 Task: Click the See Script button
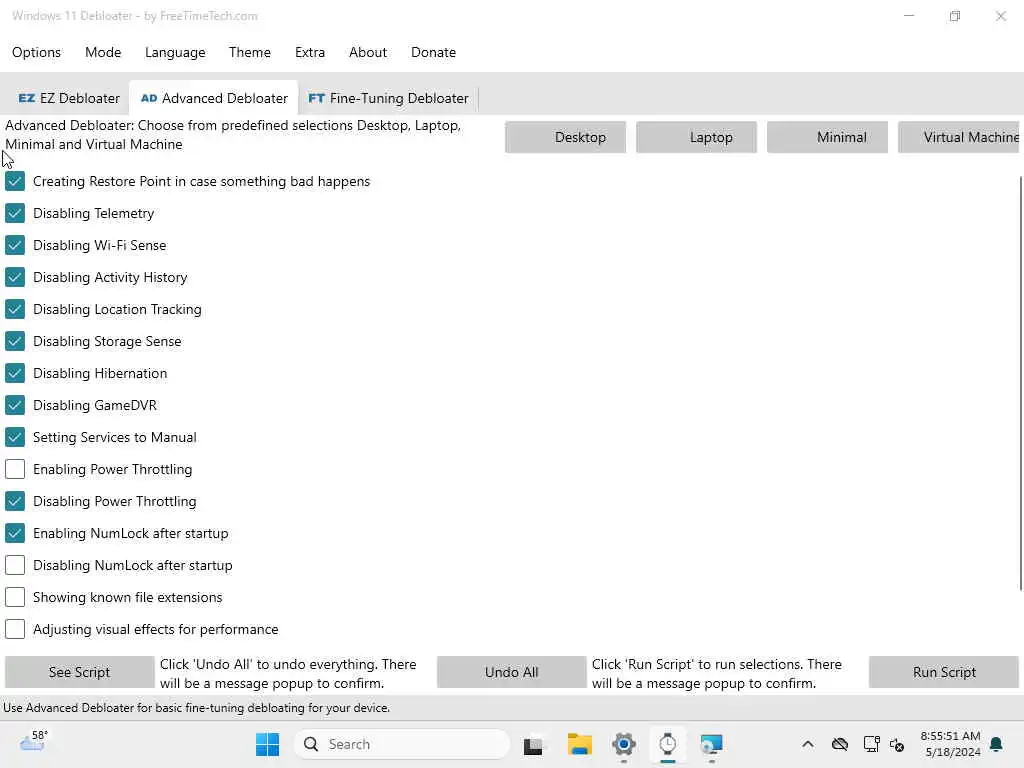tap(80, 672)
